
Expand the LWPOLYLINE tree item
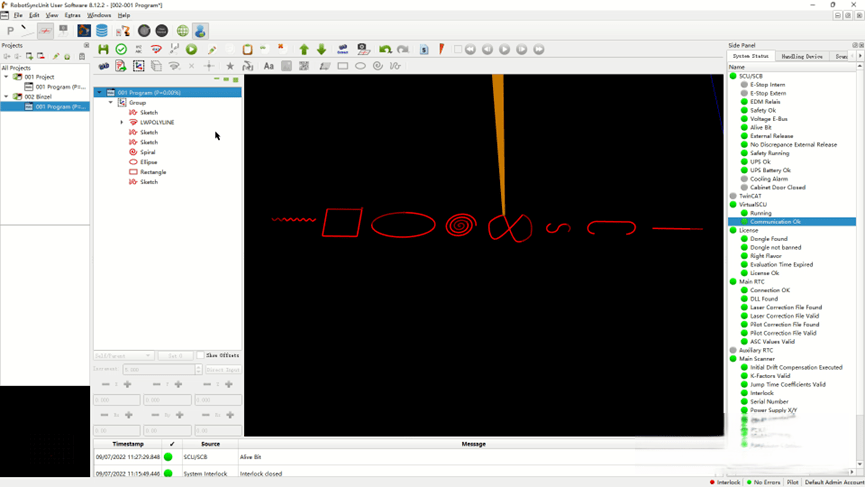point(122,122)
